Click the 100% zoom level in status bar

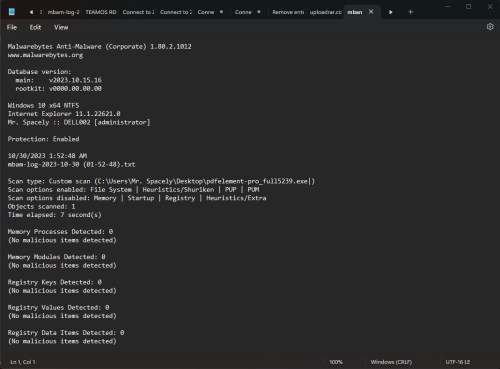point(336,362)
